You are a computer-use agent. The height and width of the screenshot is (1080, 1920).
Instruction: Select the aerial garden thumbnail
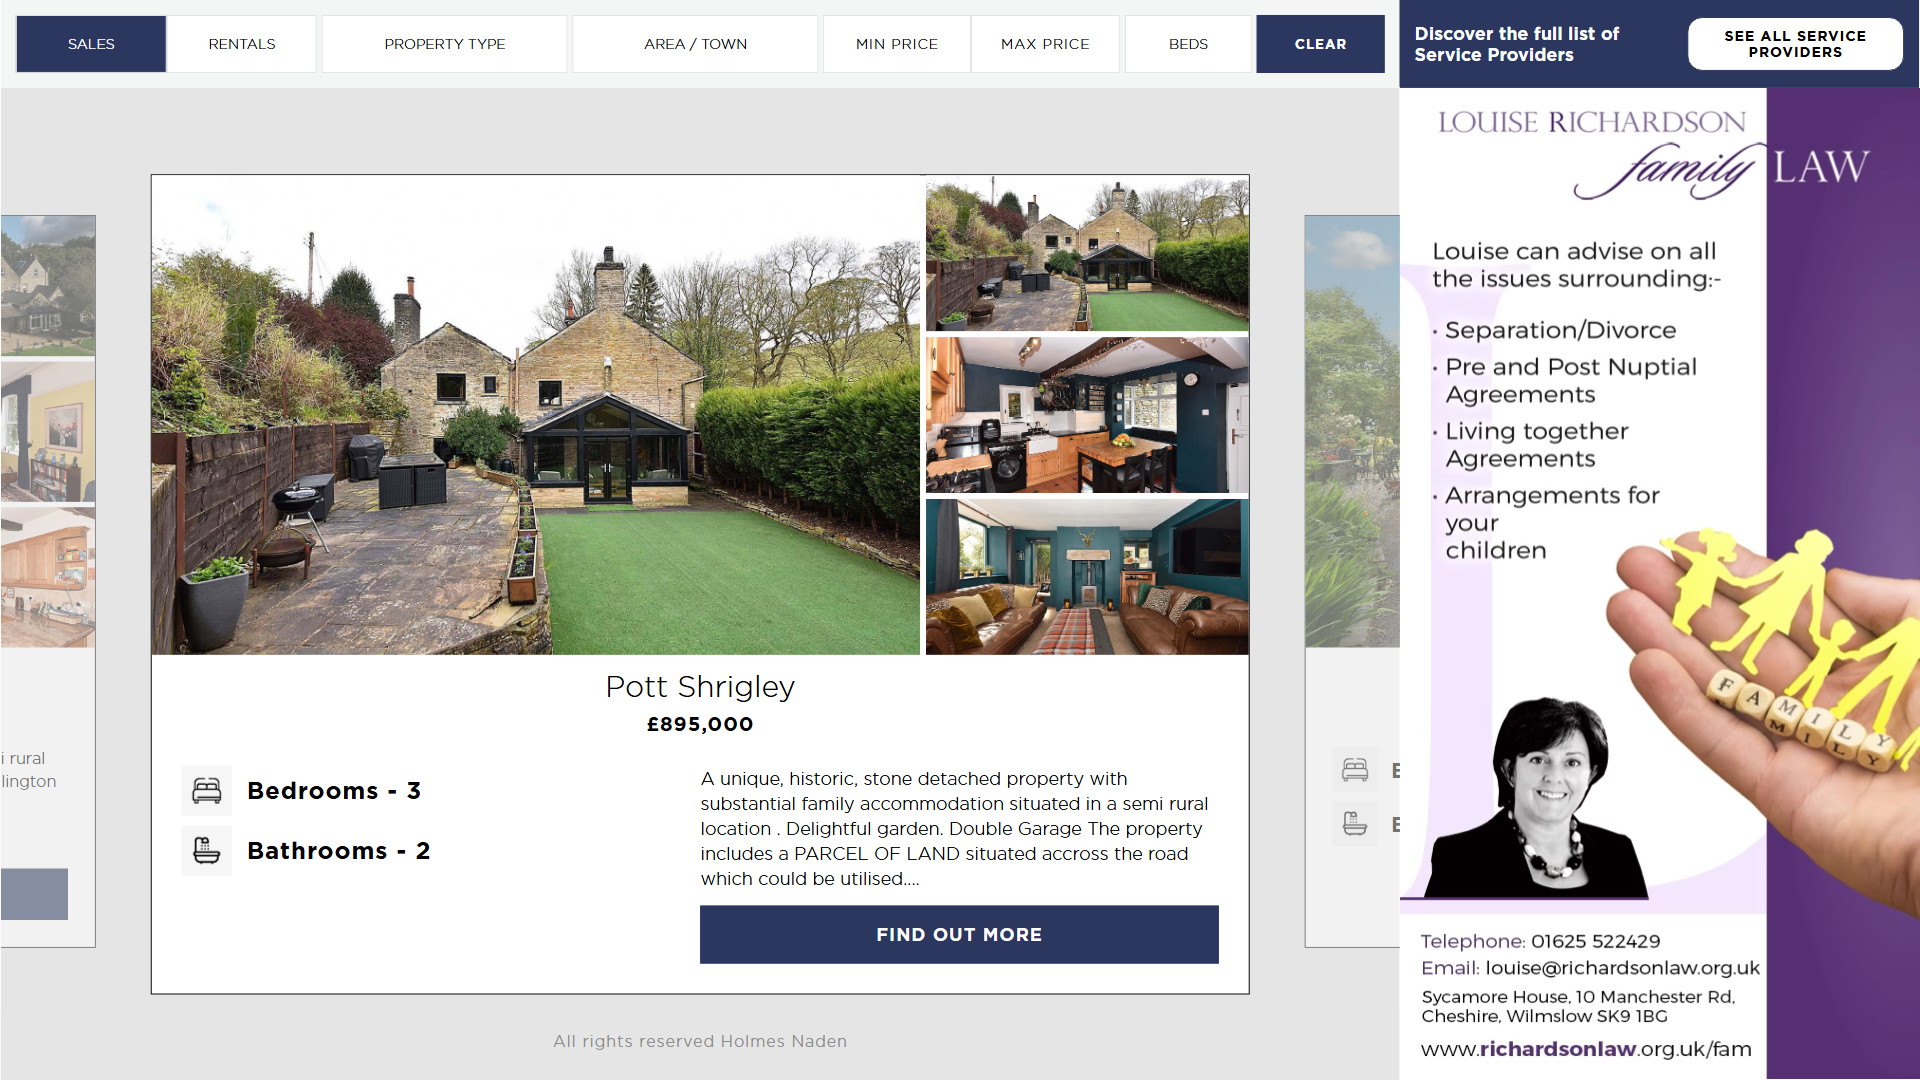[1087, 254]
